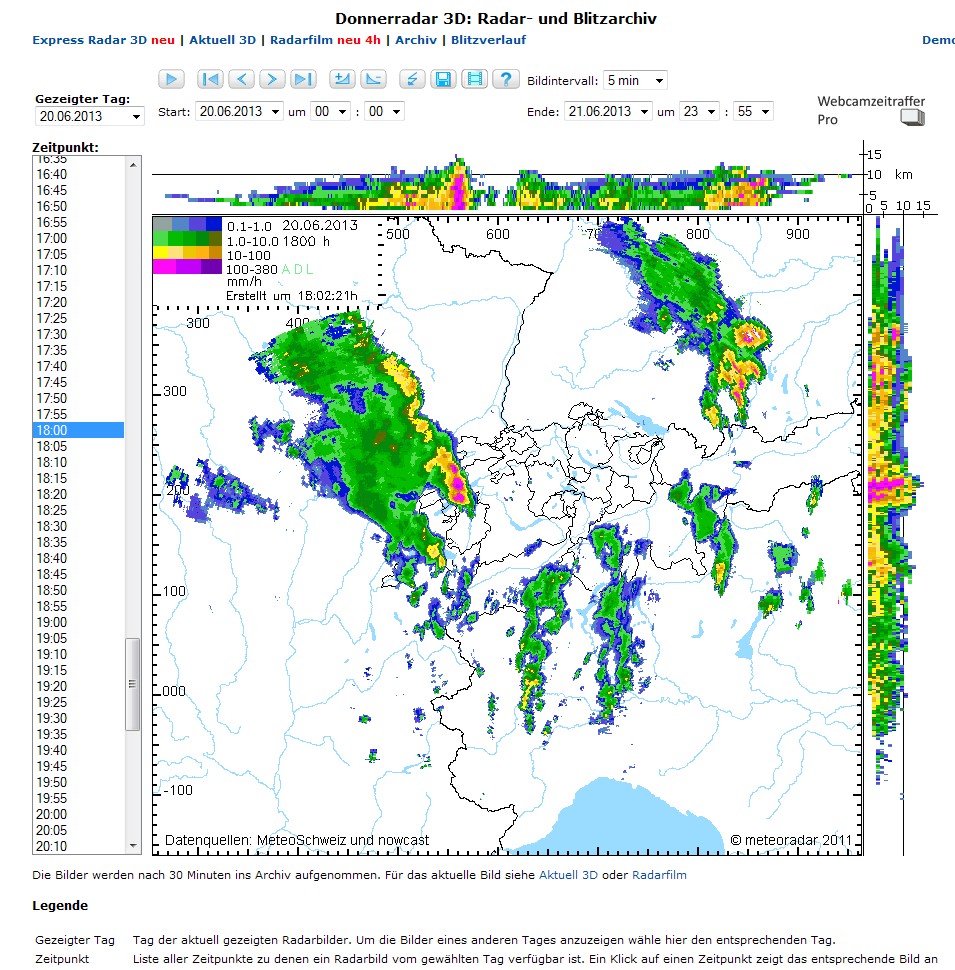Select time 19:40 in Zeitpunkt list
The height and width of the screenshot is (970, 955).
pyautogui.click(x=79, y=751)
